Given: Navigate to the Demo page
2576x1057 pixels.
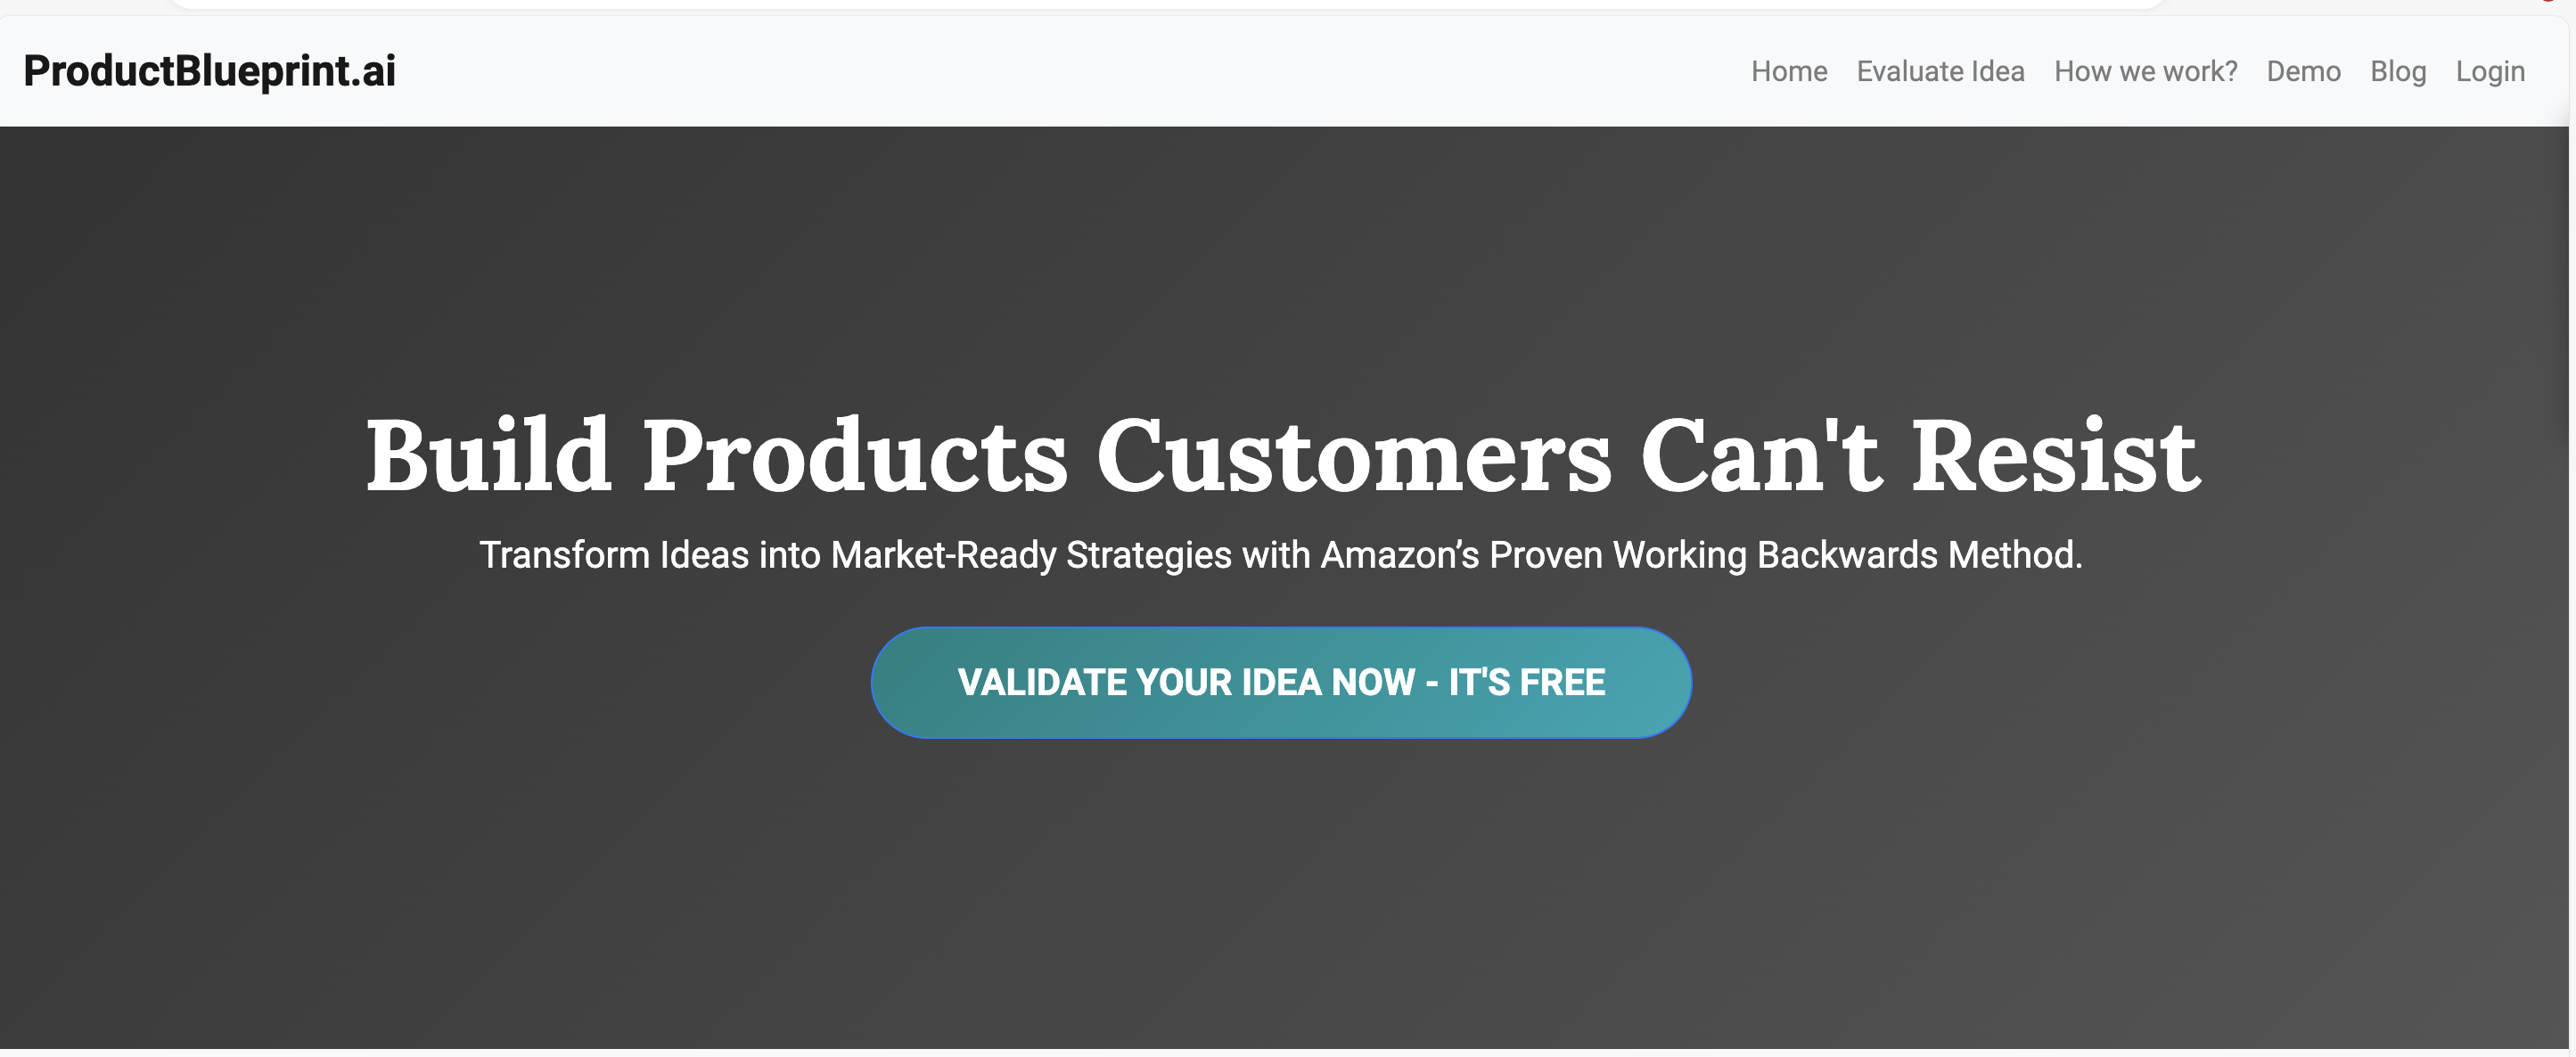Looking at the screenshot, I should click(2304, 71).
